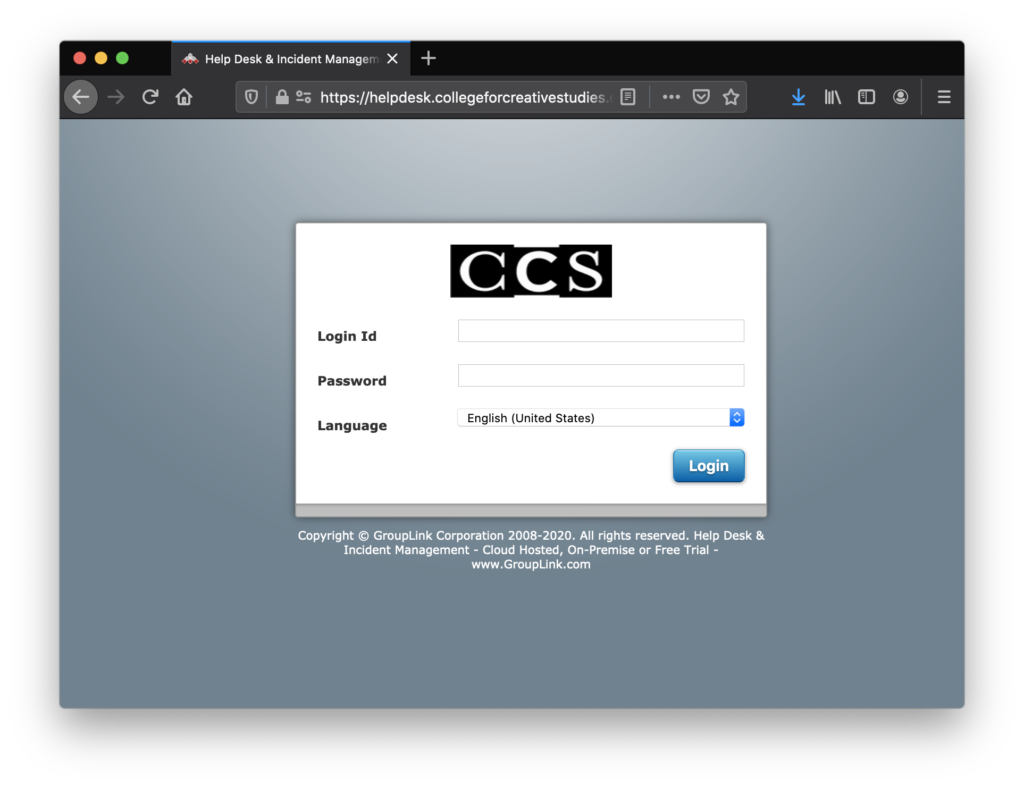This screenshot has width=1024, height=787.
Task: Open a new tab with plus button
Action: point(428,58)
